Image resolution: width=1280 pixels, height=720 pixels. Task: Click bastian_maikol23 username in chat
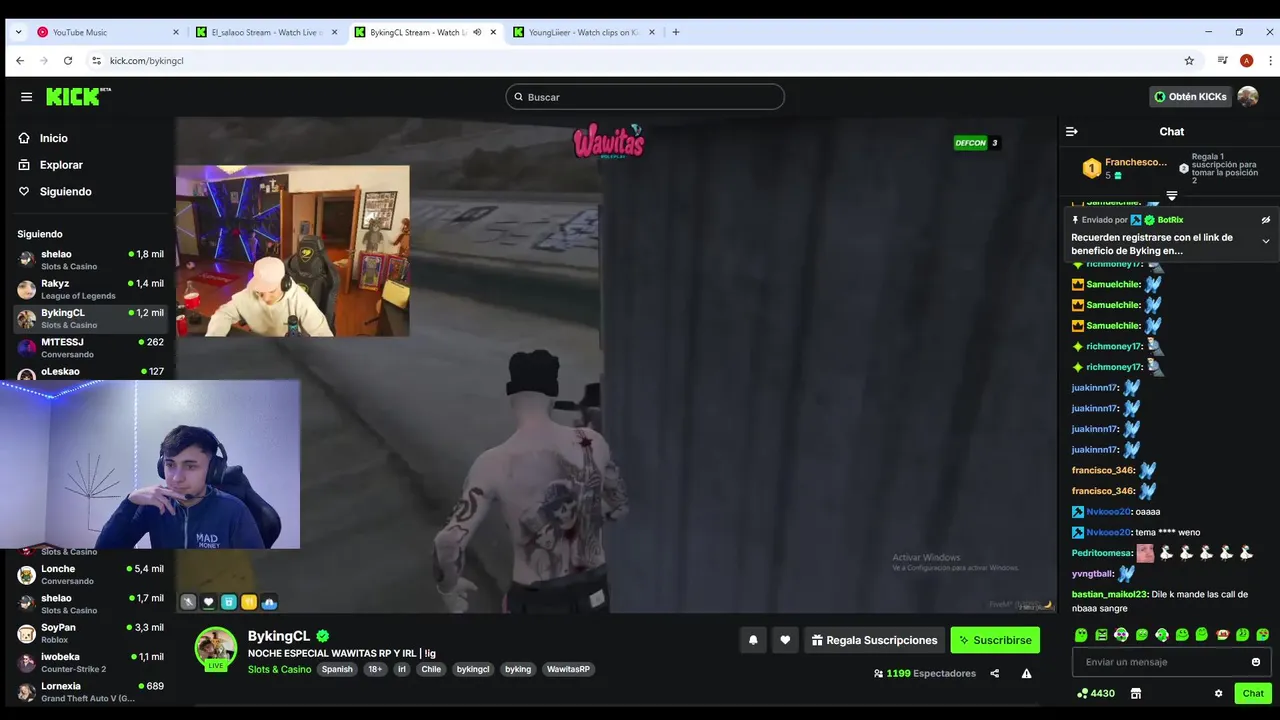[1109, 594]
